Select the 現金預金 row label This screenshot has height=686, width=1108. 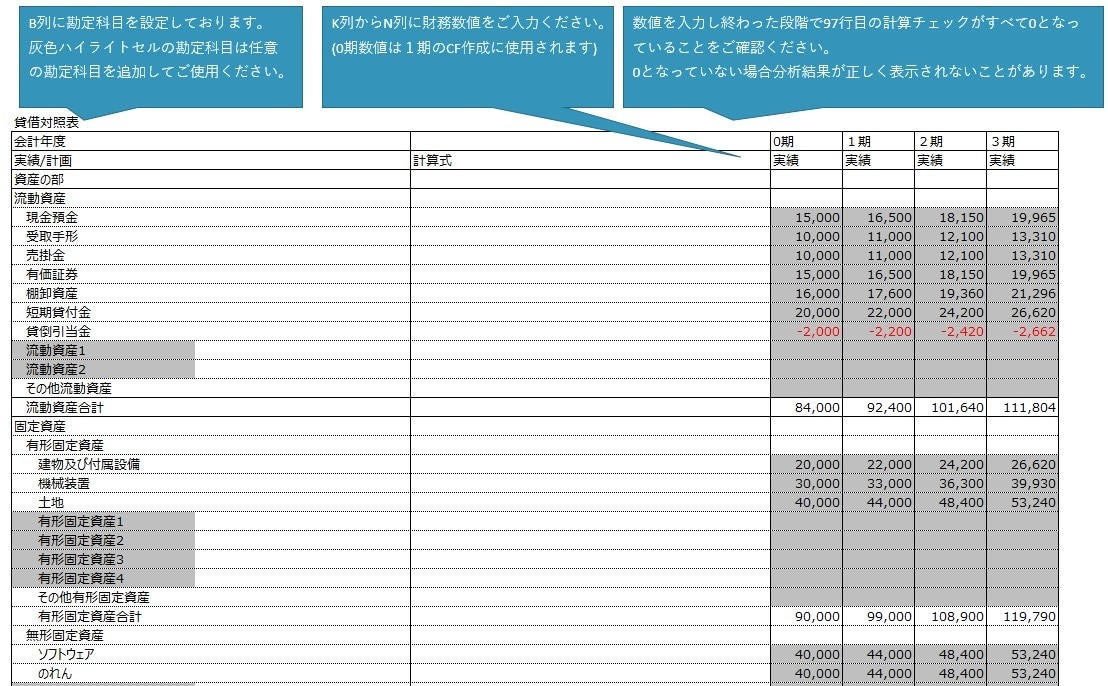coord(52,218)
